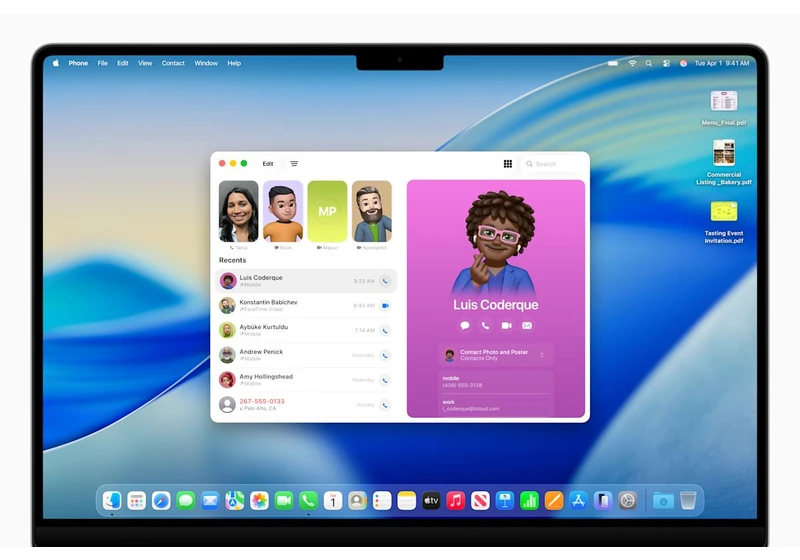Open the File menu
The height and width of the screenshot is (560, 800).
tap(103, 63)
